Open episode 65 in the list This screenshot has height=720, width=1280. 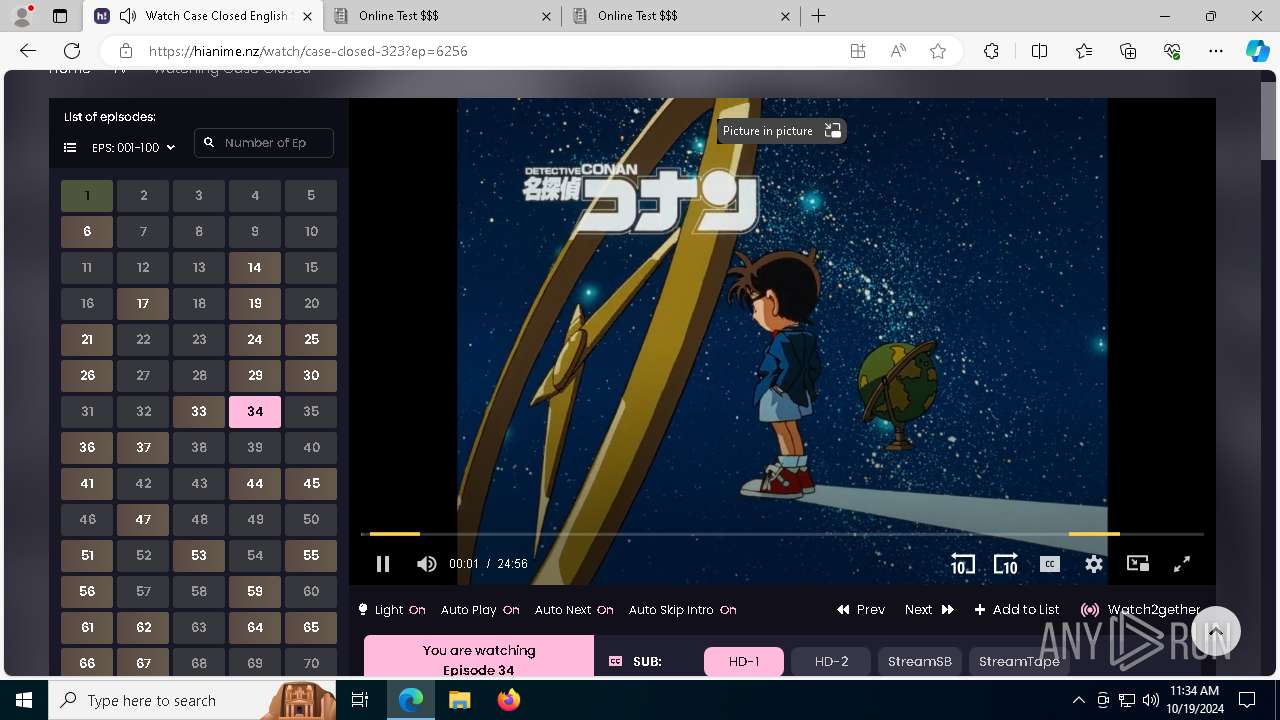pos(311,628)
